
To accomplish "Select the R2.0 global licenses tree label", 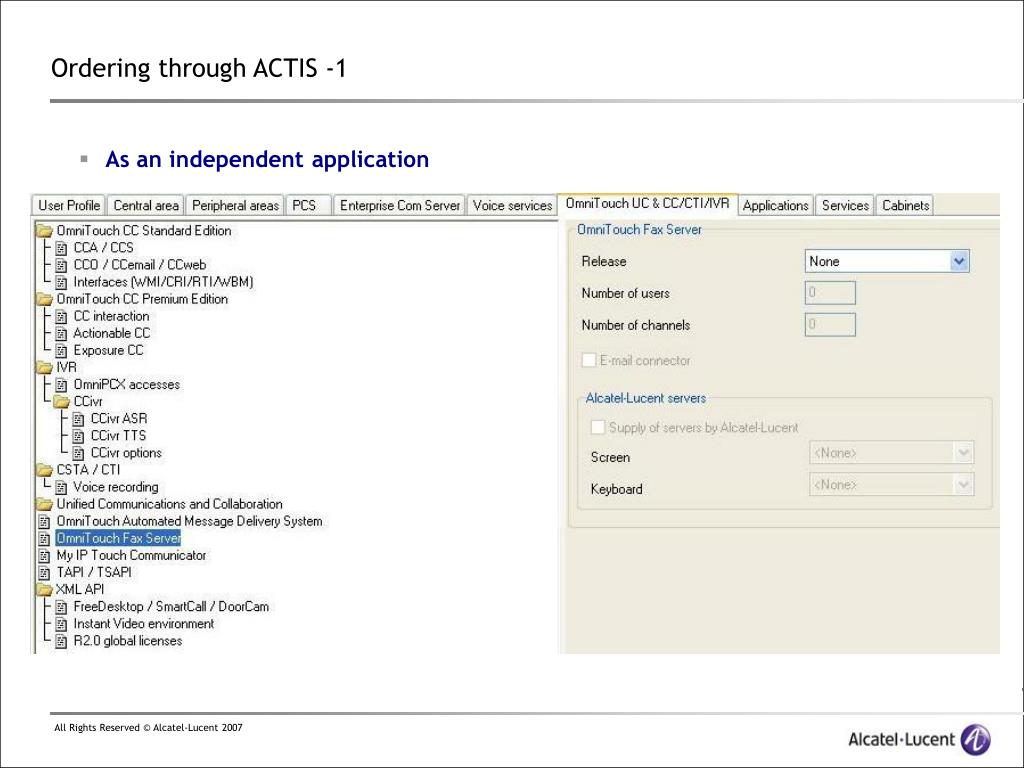I will click(127, 641).
